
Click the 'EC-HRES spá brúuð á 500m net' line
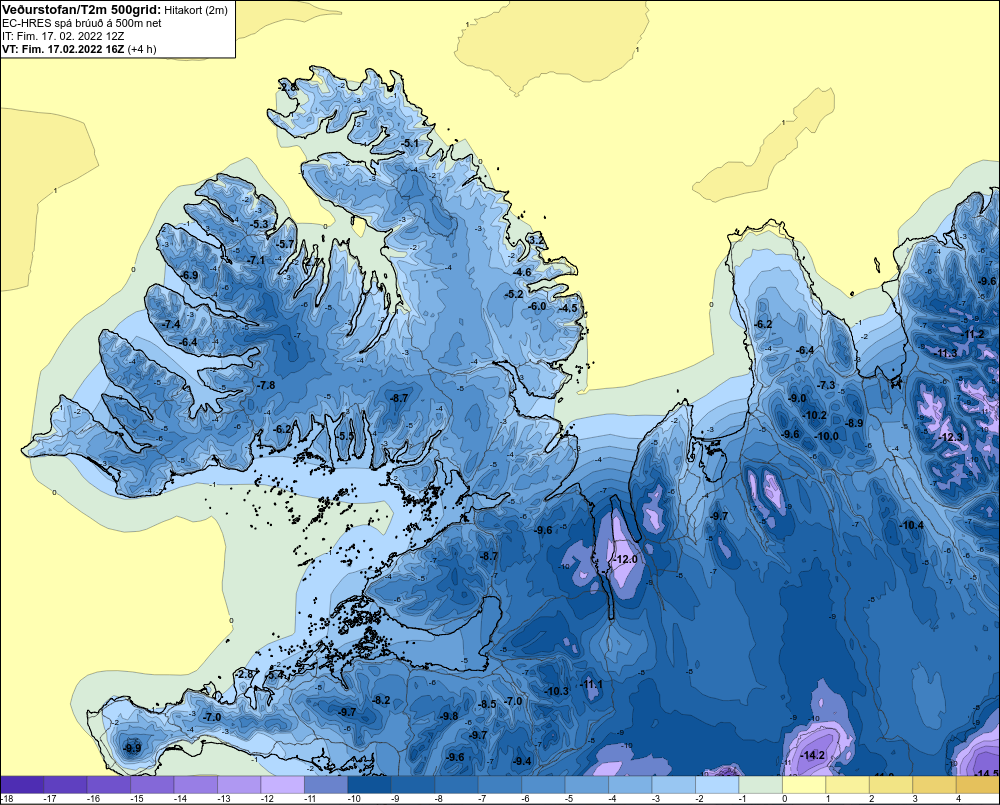click(81, 24)
